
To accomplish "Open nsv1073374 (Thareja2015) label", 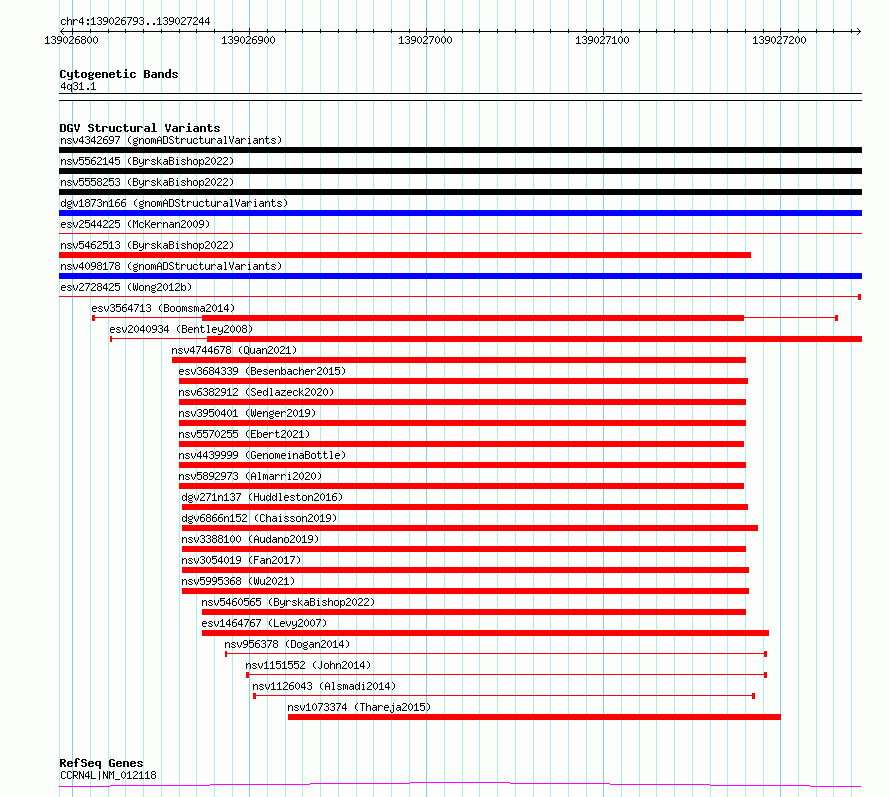I will coord(359,707).
